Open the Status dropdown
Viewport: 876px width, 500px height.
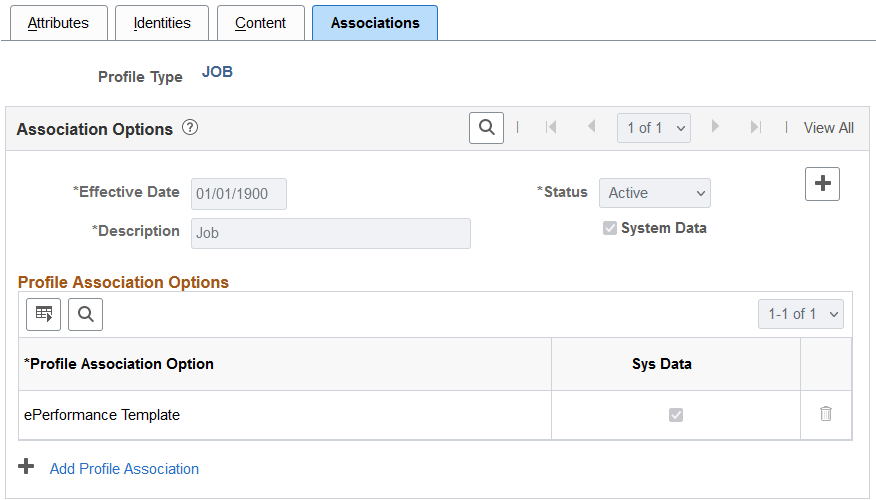click(x=655, y=193)
